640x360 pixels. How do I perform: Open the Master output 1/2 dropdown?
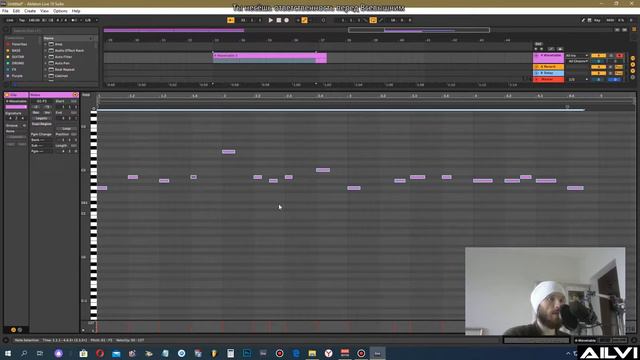577,79
